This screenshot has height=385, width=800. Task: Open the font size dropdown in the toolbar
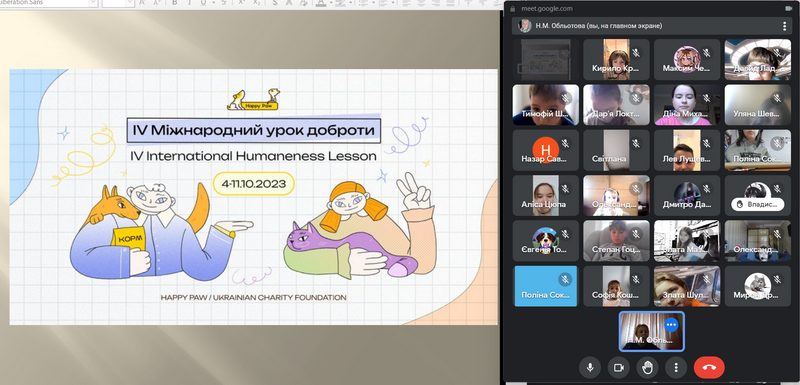click(131, 3)
